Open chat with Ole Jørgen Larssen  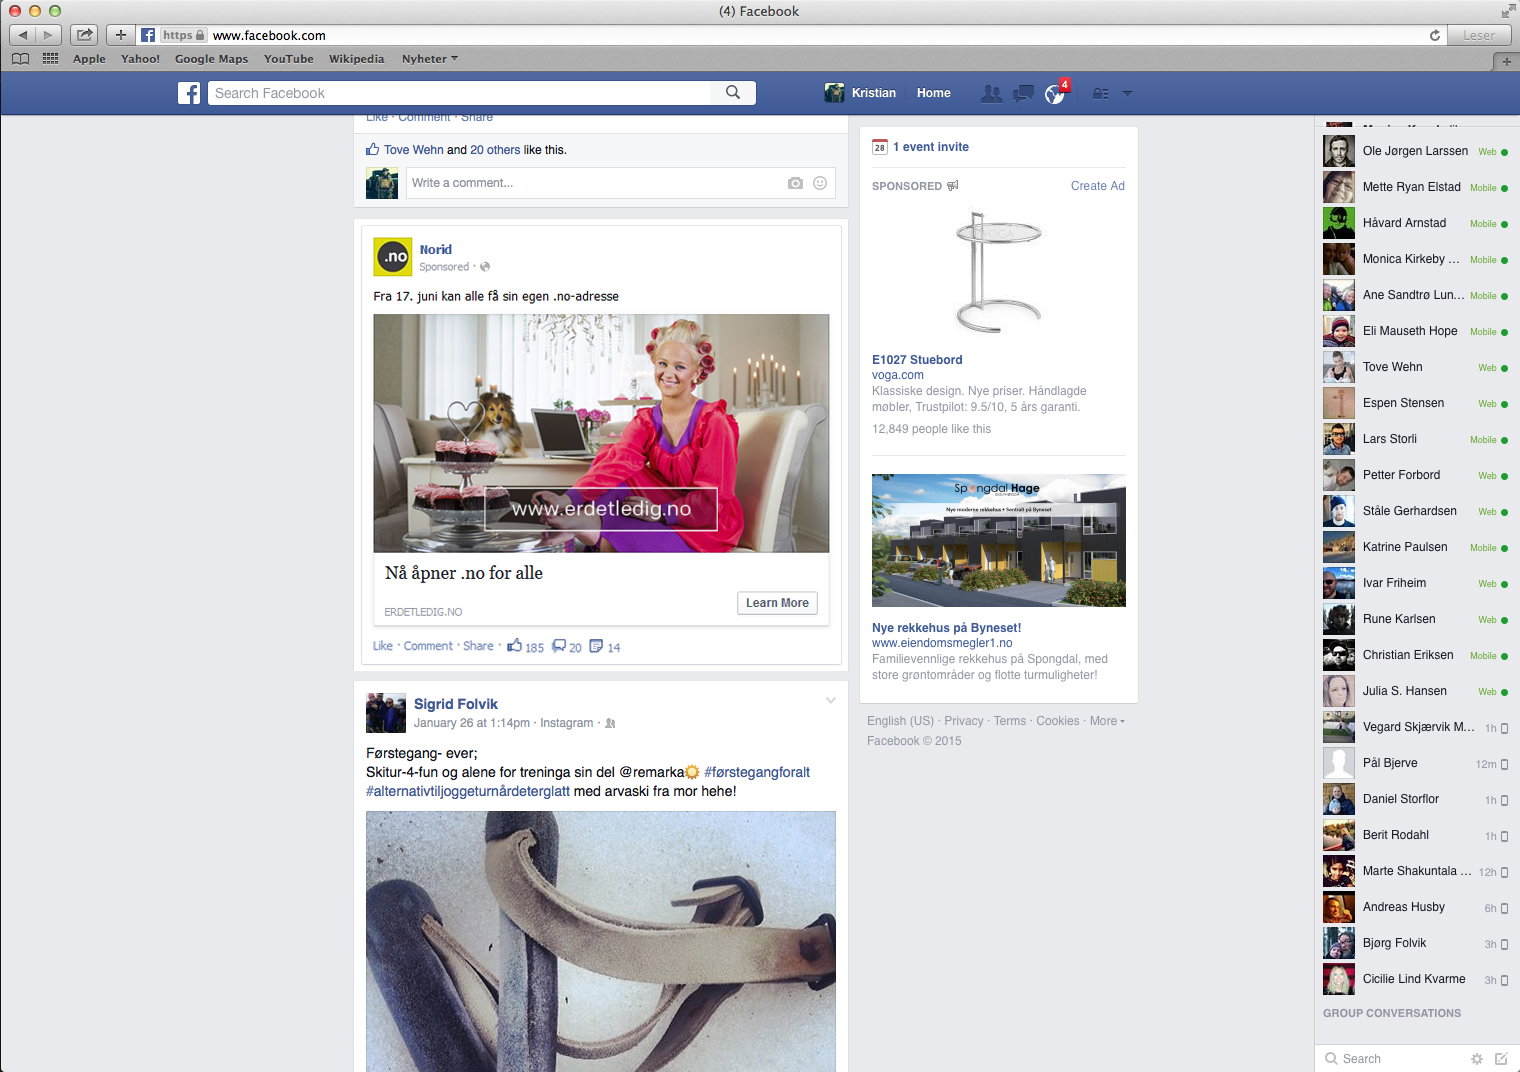tap(1416, 151)
